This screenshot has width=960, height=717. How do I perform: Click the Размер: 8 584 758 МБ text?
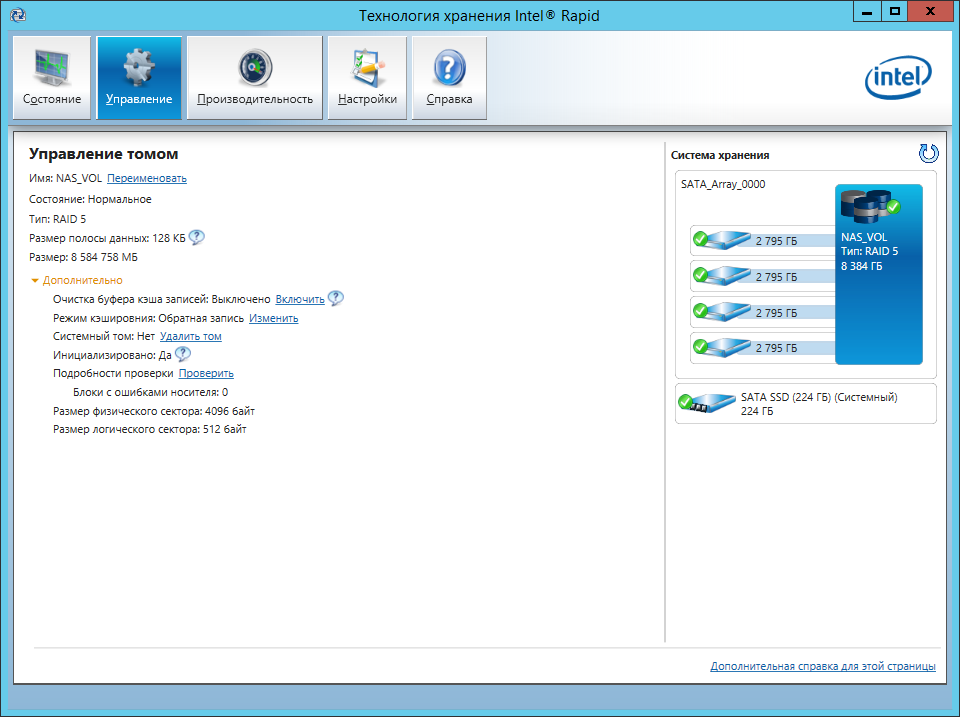(83, 257)
